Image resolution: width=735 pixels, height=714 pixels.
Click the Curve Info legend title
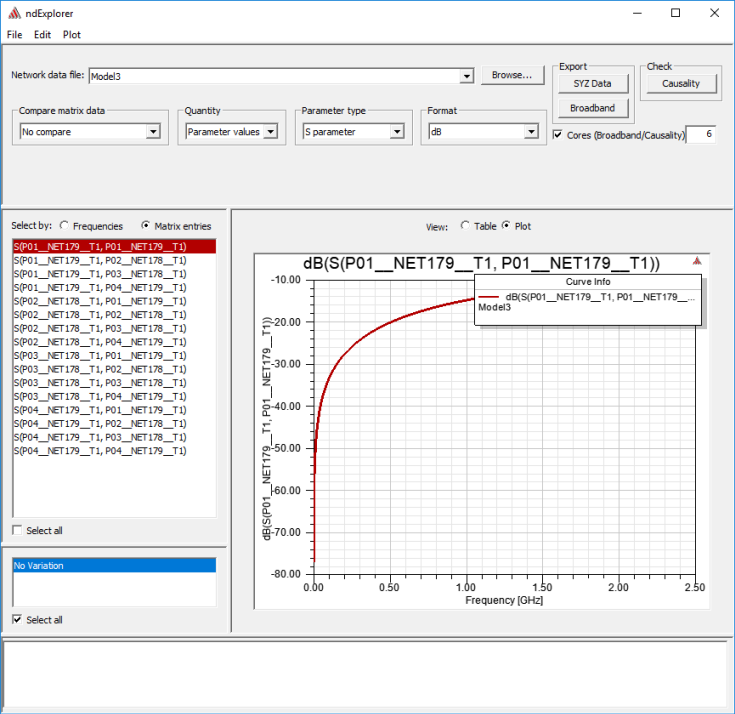pyautogui.click(x=588, y=282)
